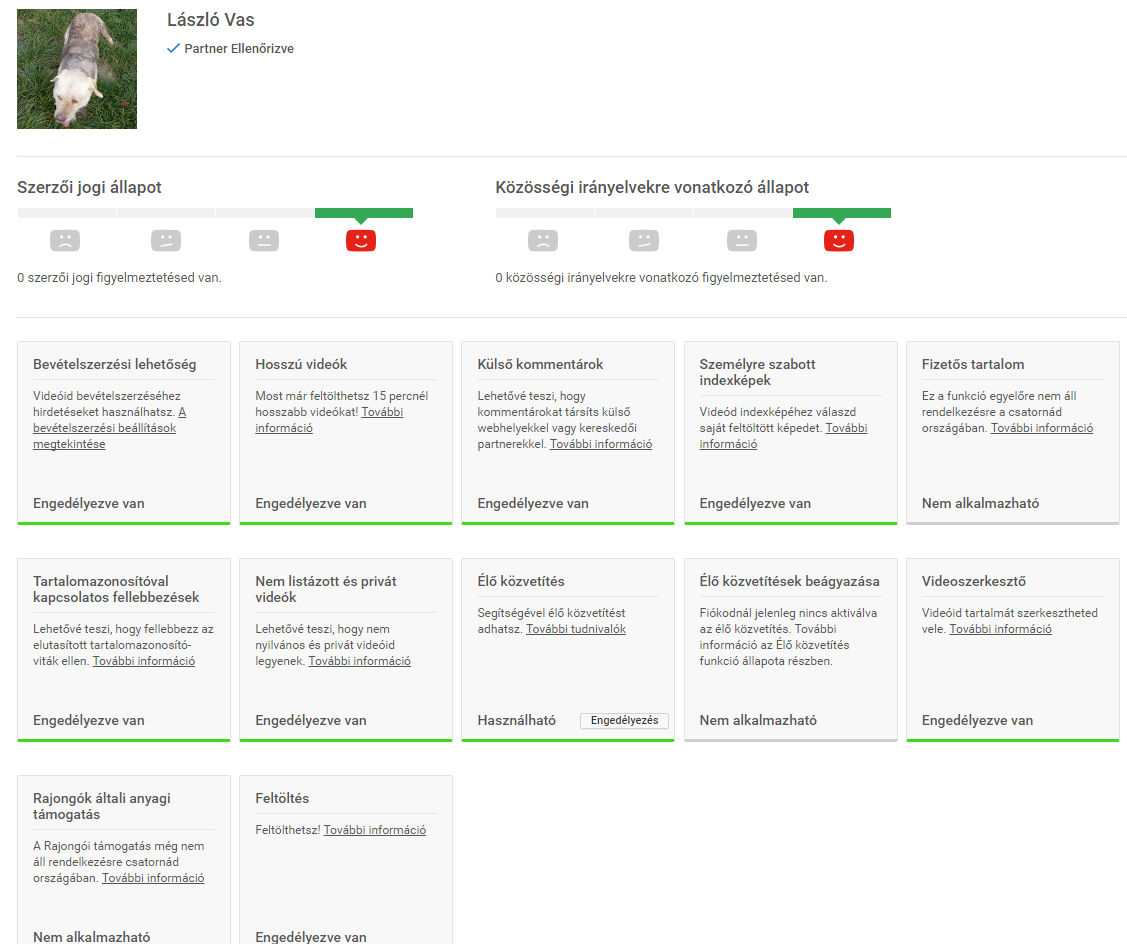Open További információ link in Rajongók általi anyagi támogatás
This screenshot has height=944, width=1127.
click(x=153, y=878)
